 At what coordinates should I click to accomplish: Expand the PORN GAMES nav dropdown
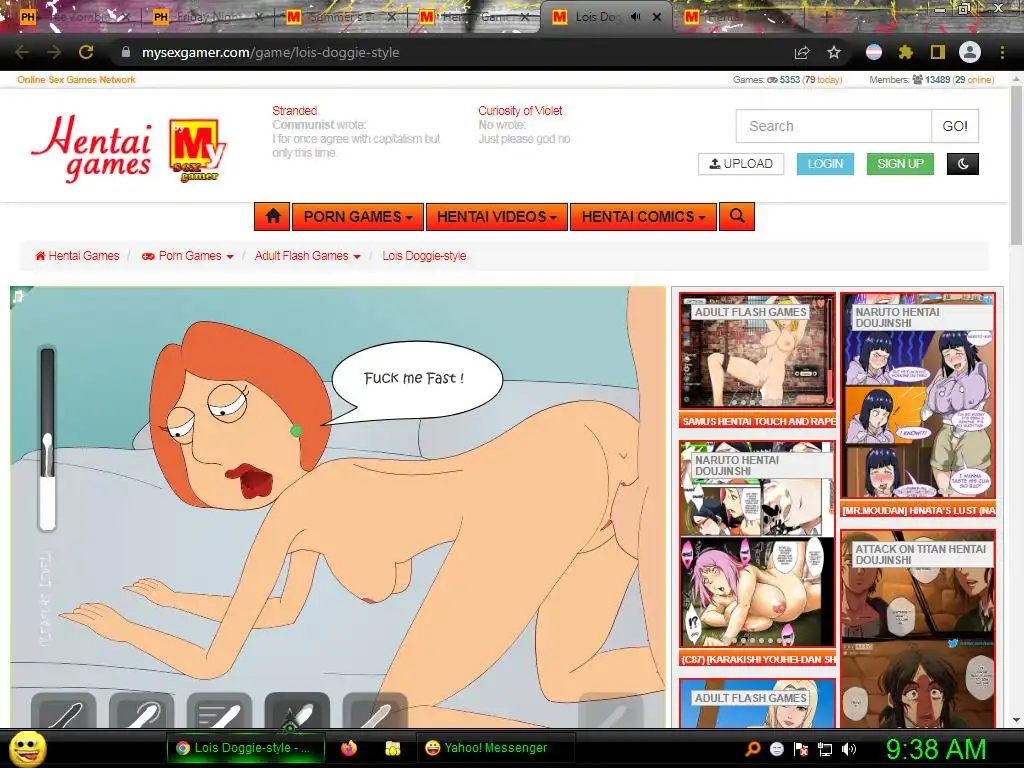[x=358, y=216]
